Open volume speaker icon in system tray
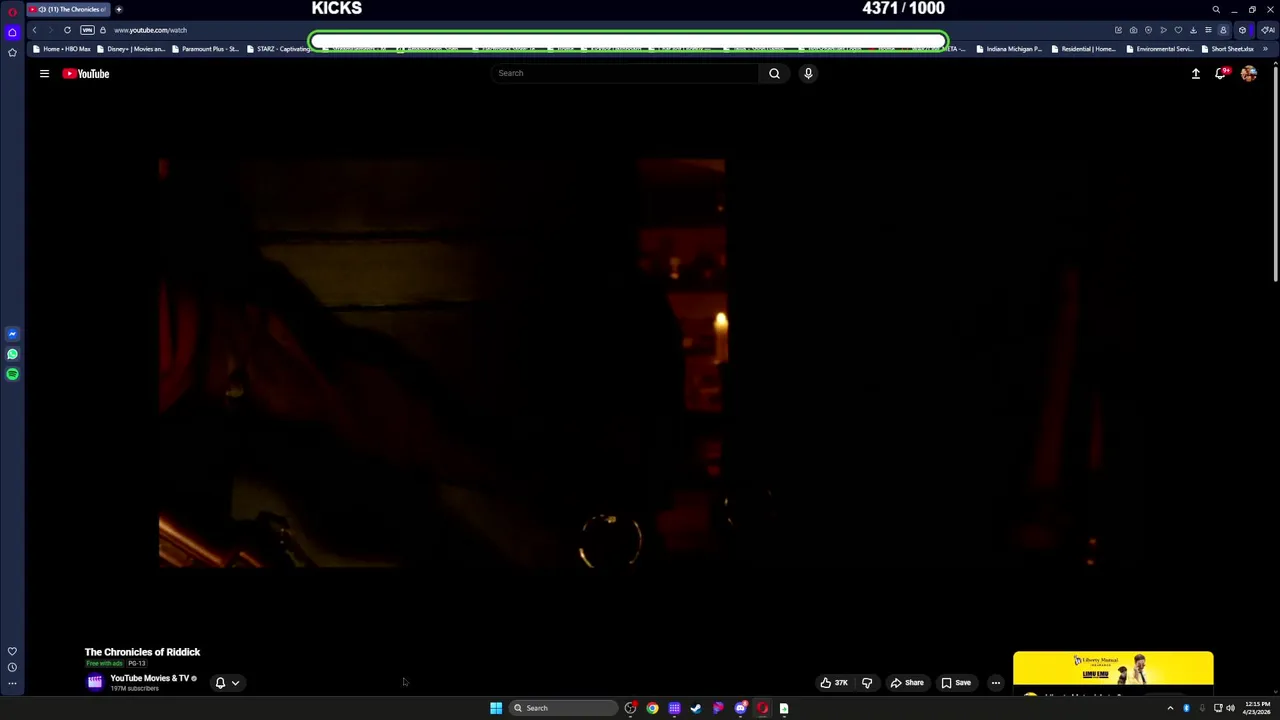The width and height of the screenshot is (1280, 720). (1230, 708)
